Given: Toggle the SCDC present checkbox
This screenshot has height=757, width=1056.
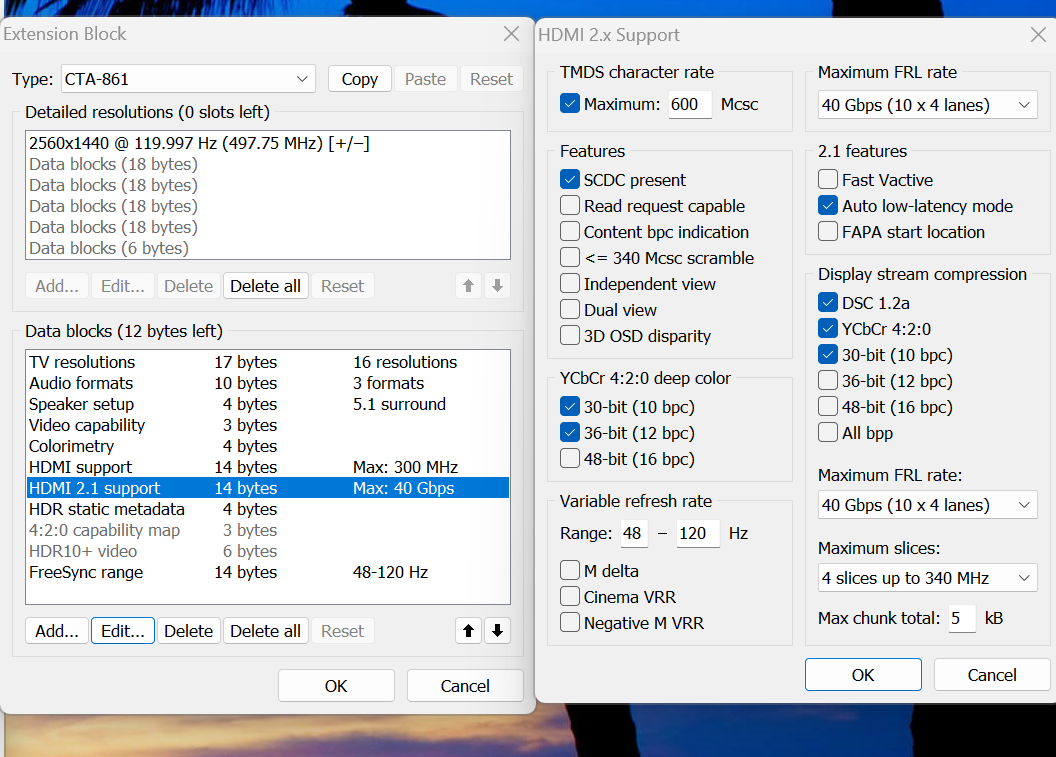Looking at the screenshot, I should click(570, 180).
